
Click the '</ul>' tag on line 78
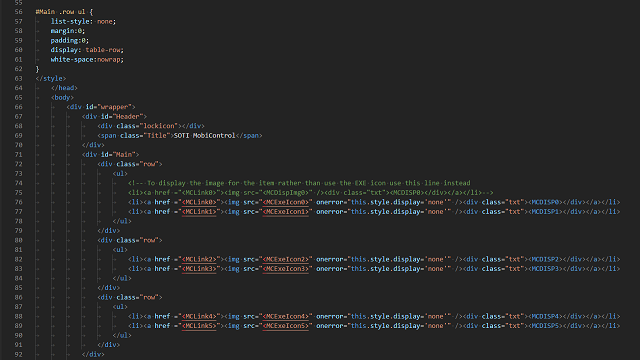pos(122,221)
